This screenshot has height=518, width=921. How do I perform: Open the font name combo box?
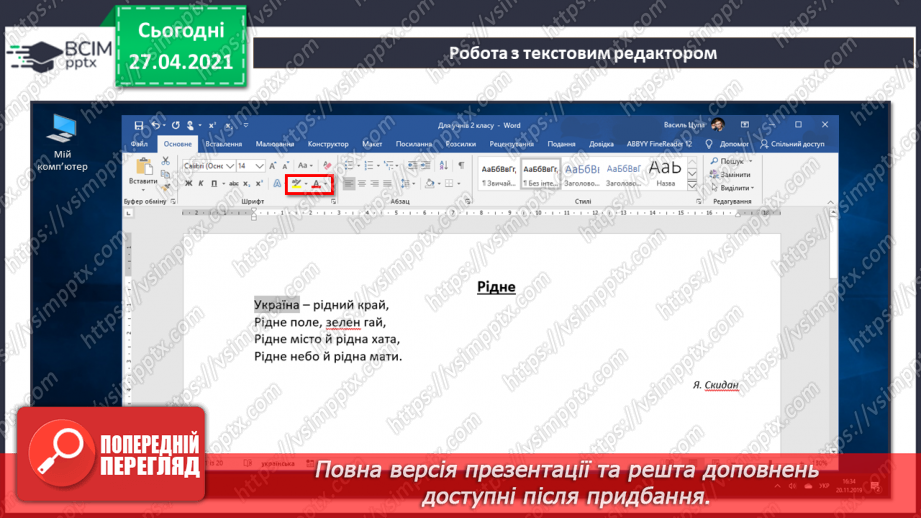click(x=209, y=166)
